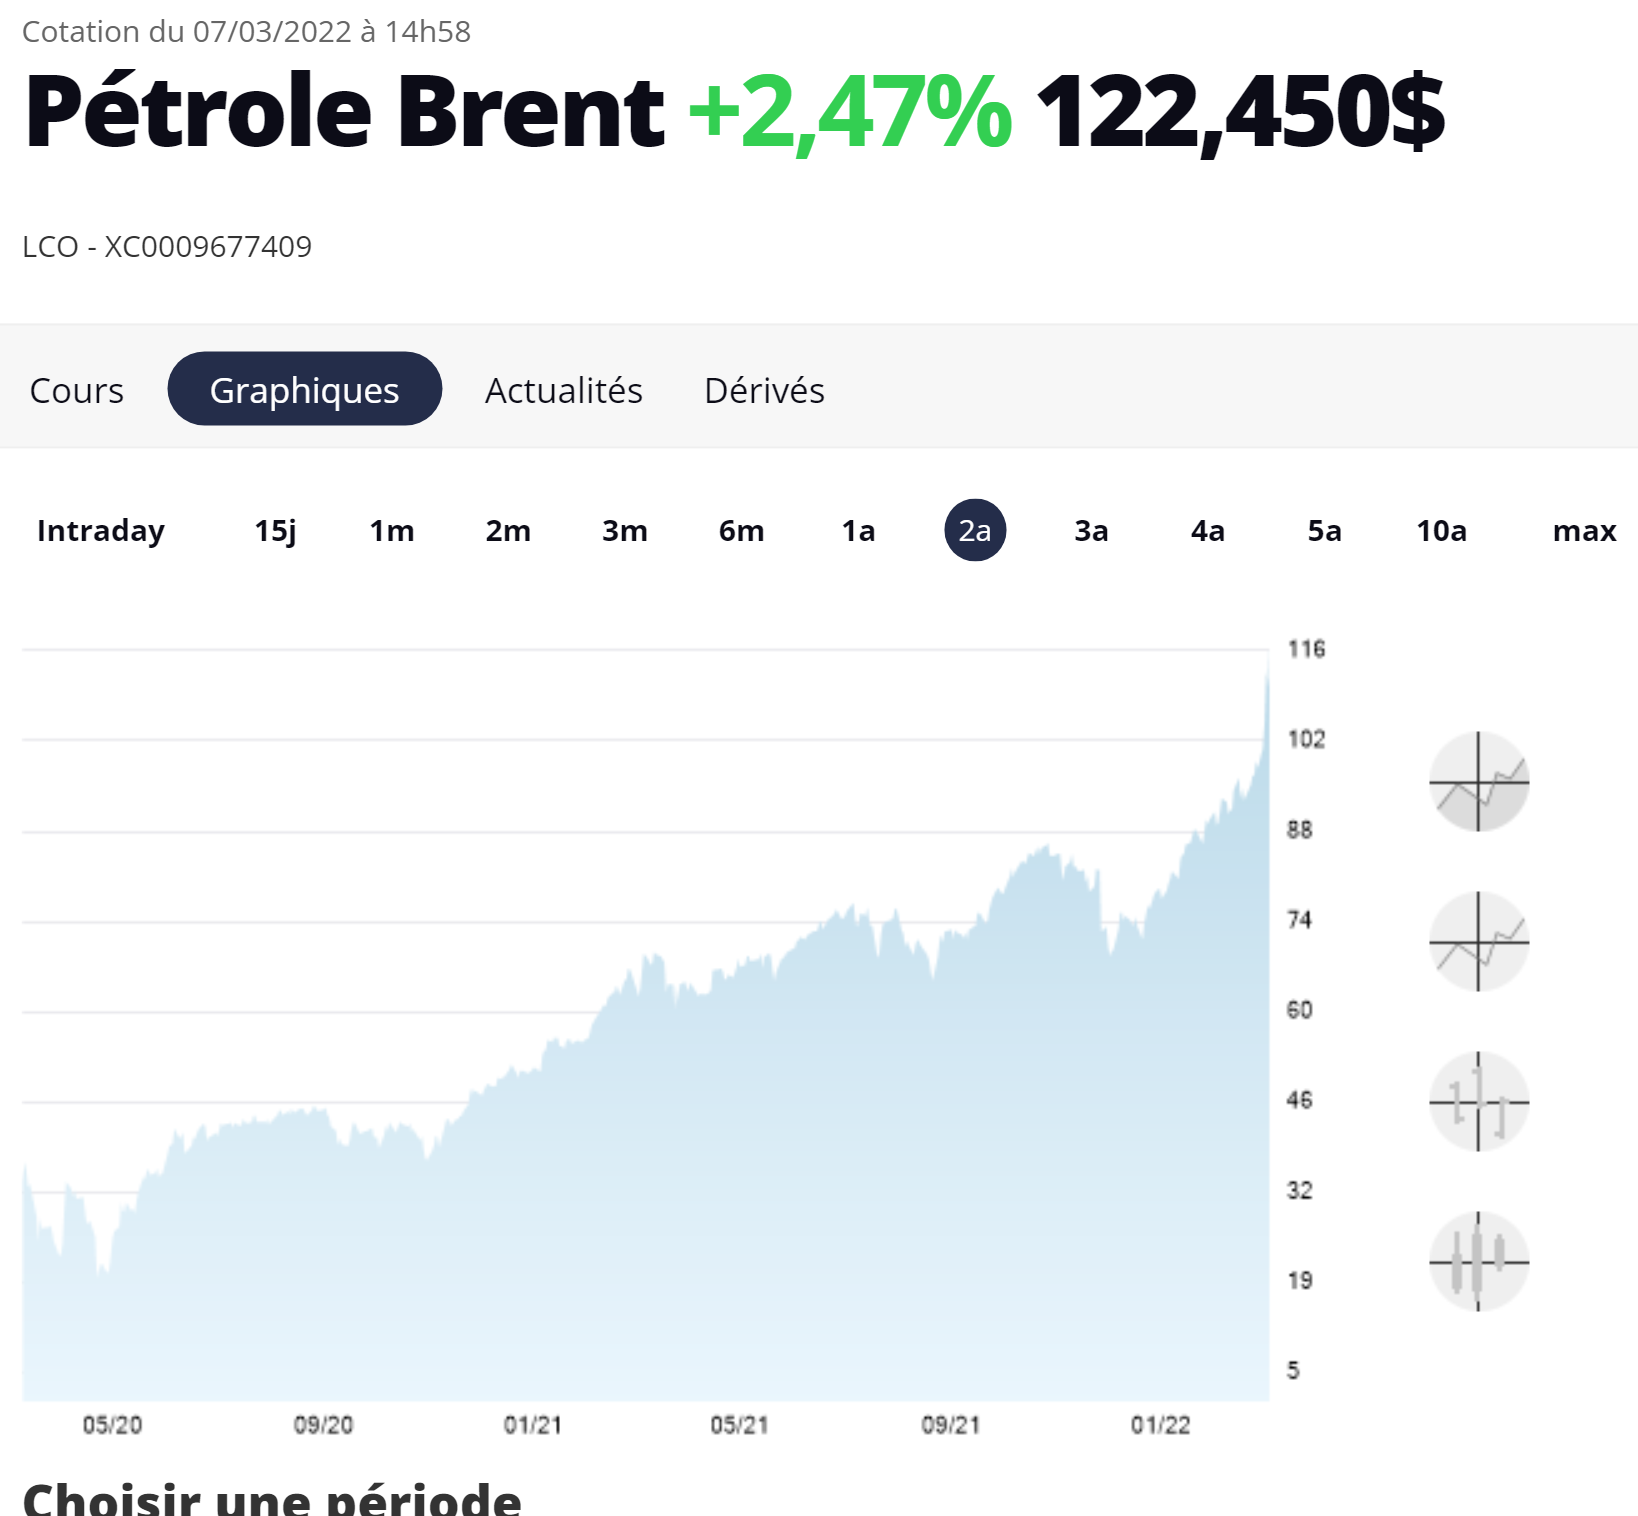Switch chart to 1m period

pyautogui.click(x=392, y=531)
